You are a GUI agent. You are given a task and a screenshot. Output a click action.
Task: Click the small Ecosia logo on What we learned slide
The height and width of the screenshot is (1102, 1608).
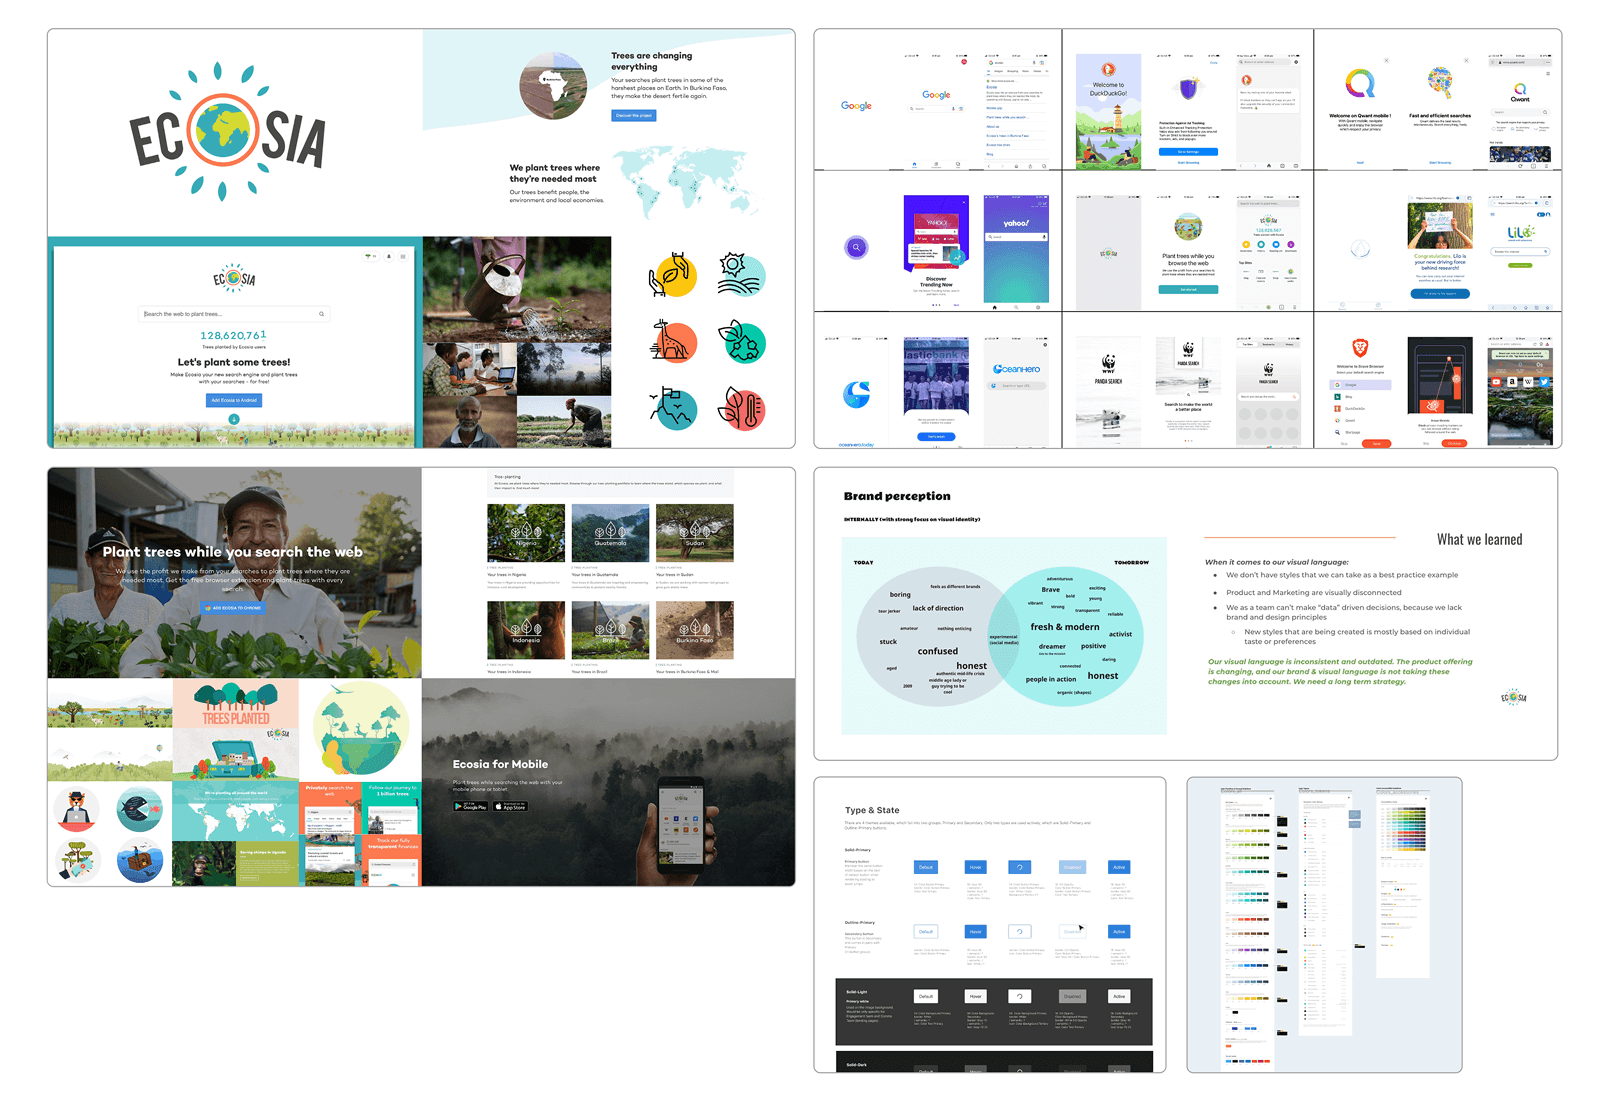tap(1514, 697)
